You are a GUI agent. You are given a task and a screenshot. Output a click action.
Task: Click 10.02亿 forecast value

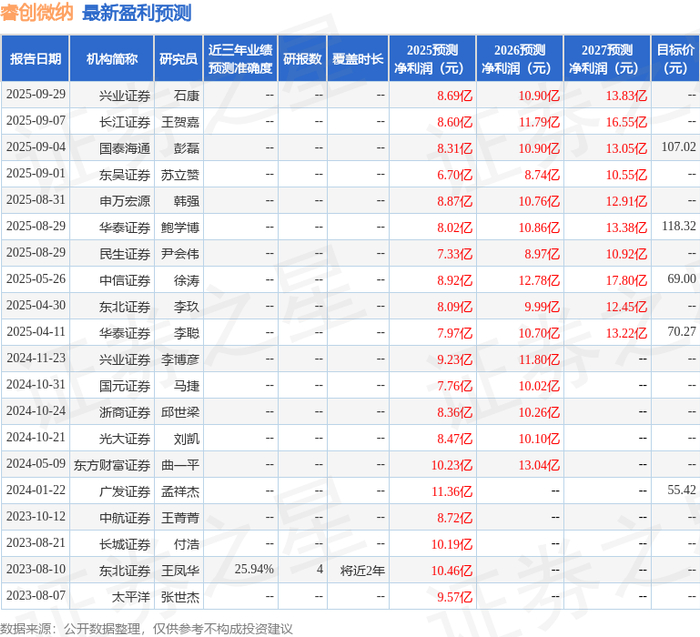click(x=539, y=385)
